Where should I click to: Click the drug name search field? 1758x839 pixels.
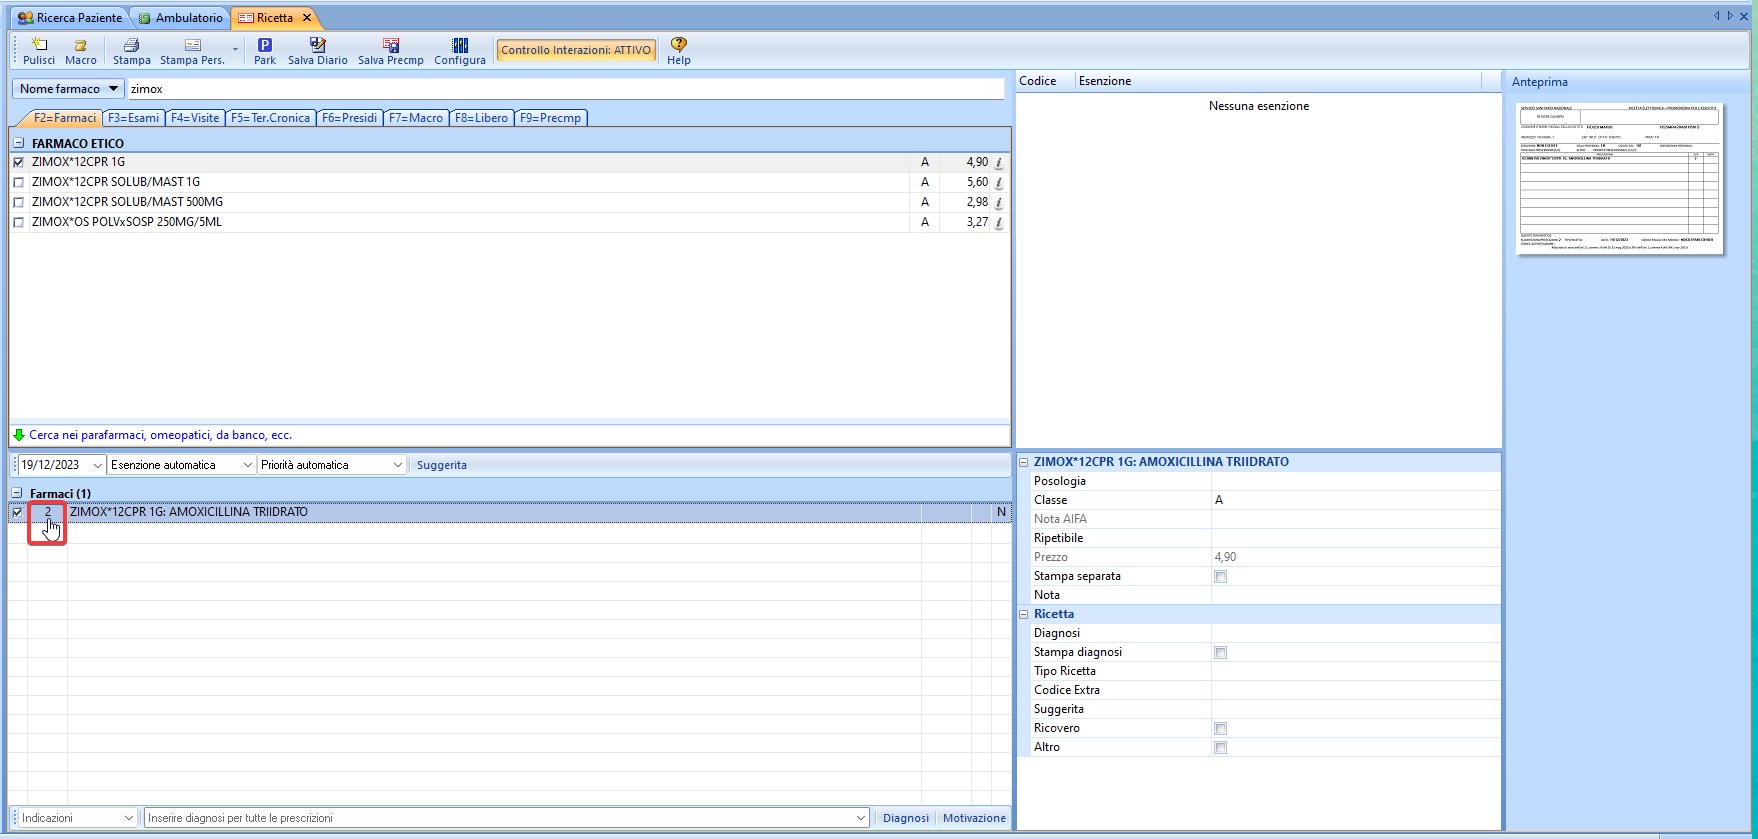pos(565,89)
